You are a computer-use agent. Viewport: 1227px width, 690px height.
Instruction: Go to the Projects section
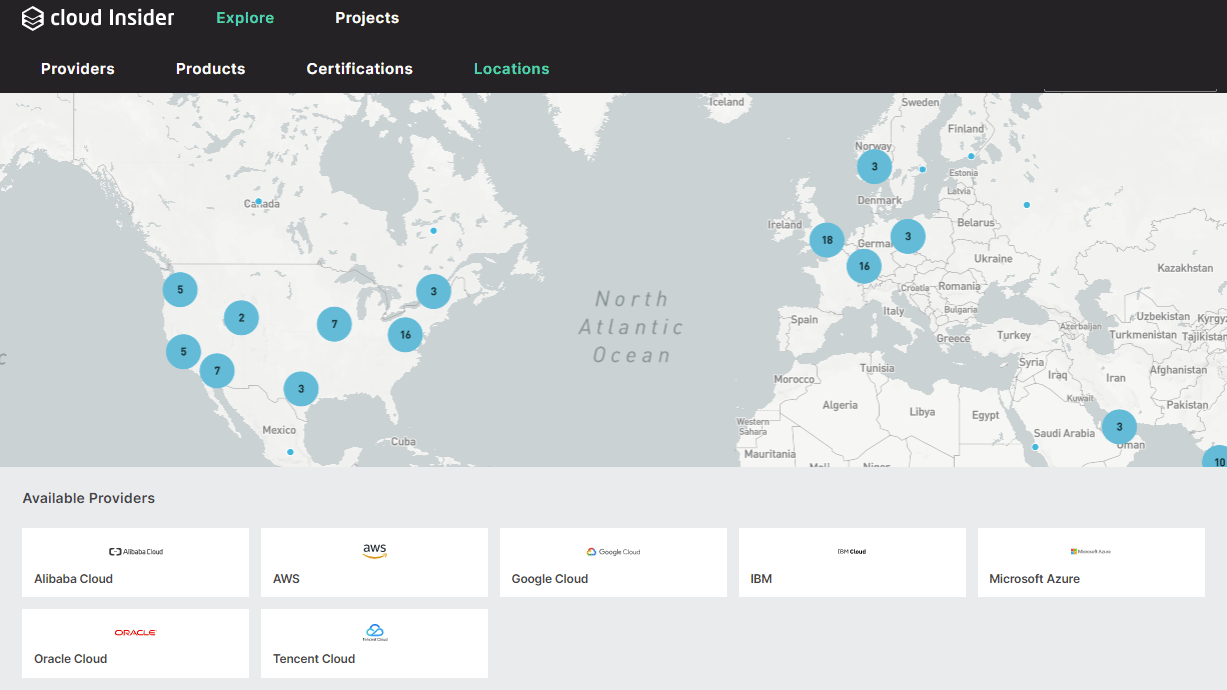[367, 18]
